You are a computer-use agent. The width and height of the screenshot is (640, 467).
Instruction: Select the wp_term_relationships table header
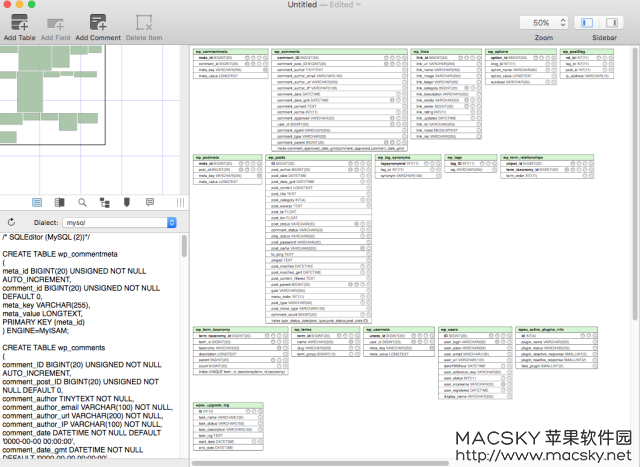[x=547, y=157]
